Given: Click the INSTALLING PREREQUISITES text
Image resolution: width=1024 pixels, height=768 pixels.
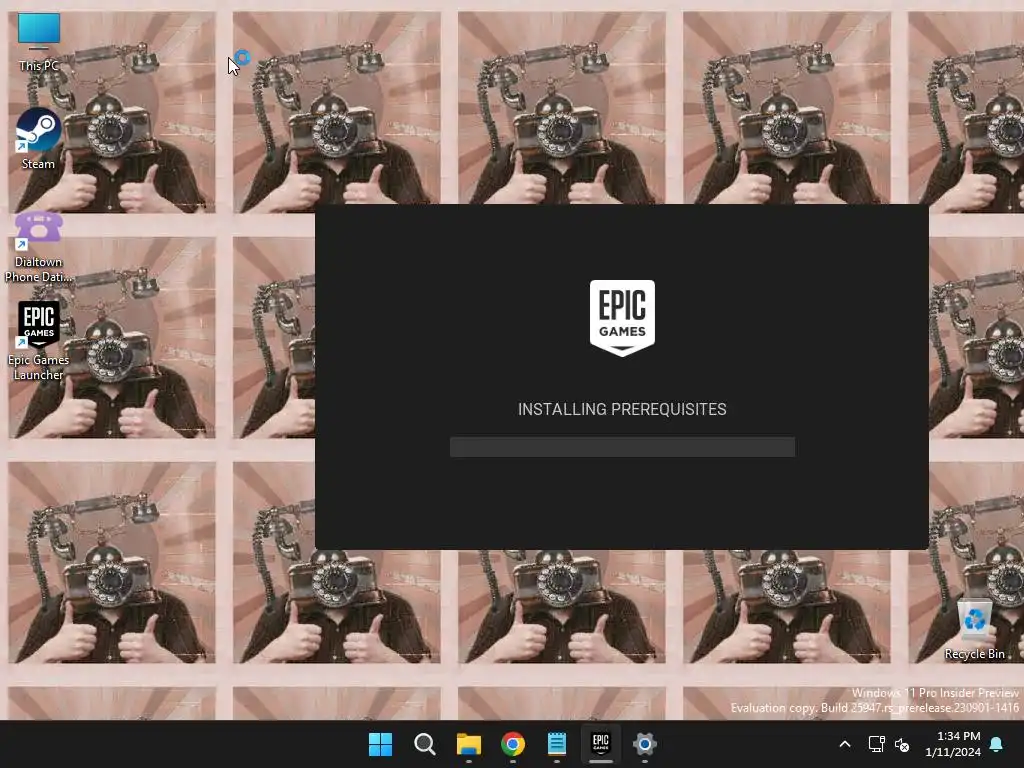Looking at the screenshot, I should [x=622, y=409].
